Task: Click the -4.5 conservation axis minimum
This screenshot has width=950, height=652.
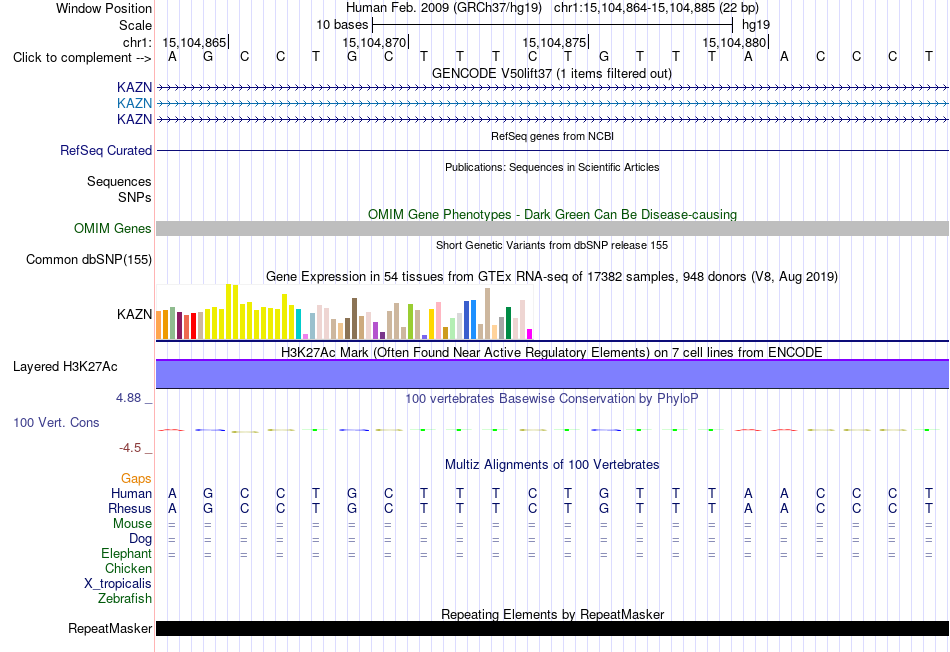Action: click(130, 448)
